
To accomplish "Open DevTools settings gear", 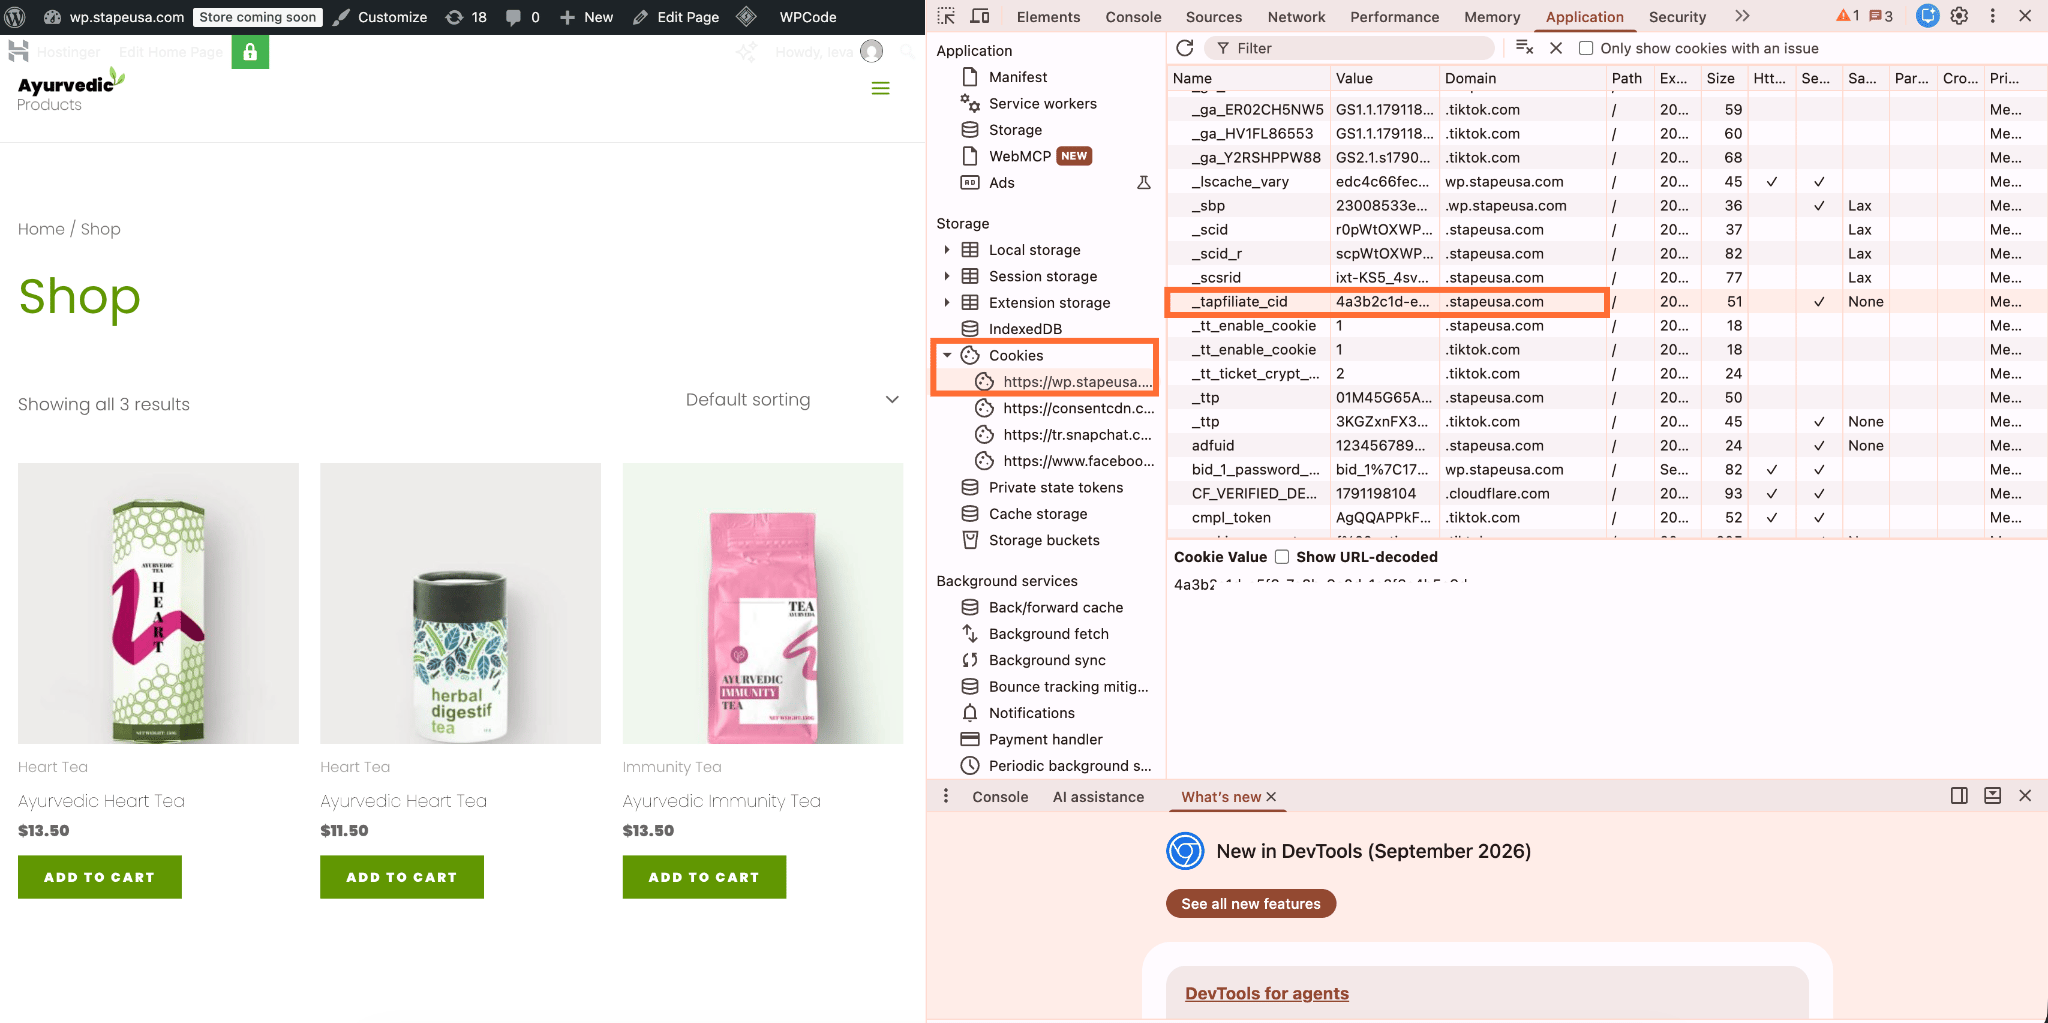I will pyautogui.click(x=1960, y=16).
